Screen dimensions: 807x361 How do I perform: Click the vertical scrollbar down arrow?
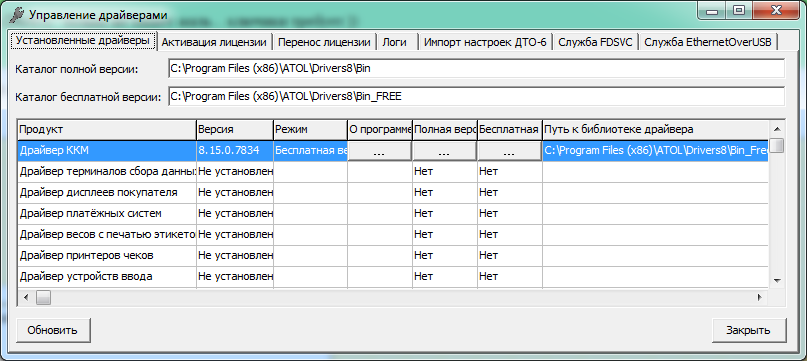(777, 281)
